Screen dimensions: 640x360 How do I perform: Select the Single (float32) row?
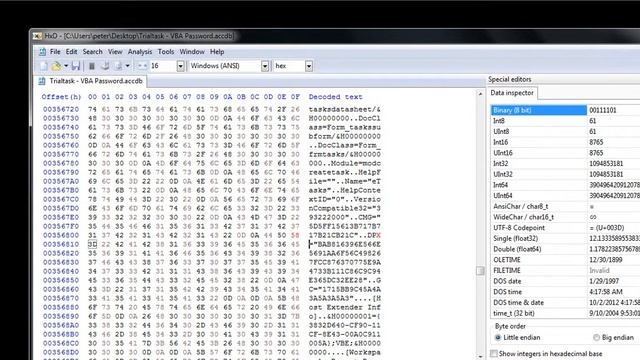[x=565, y=238]
